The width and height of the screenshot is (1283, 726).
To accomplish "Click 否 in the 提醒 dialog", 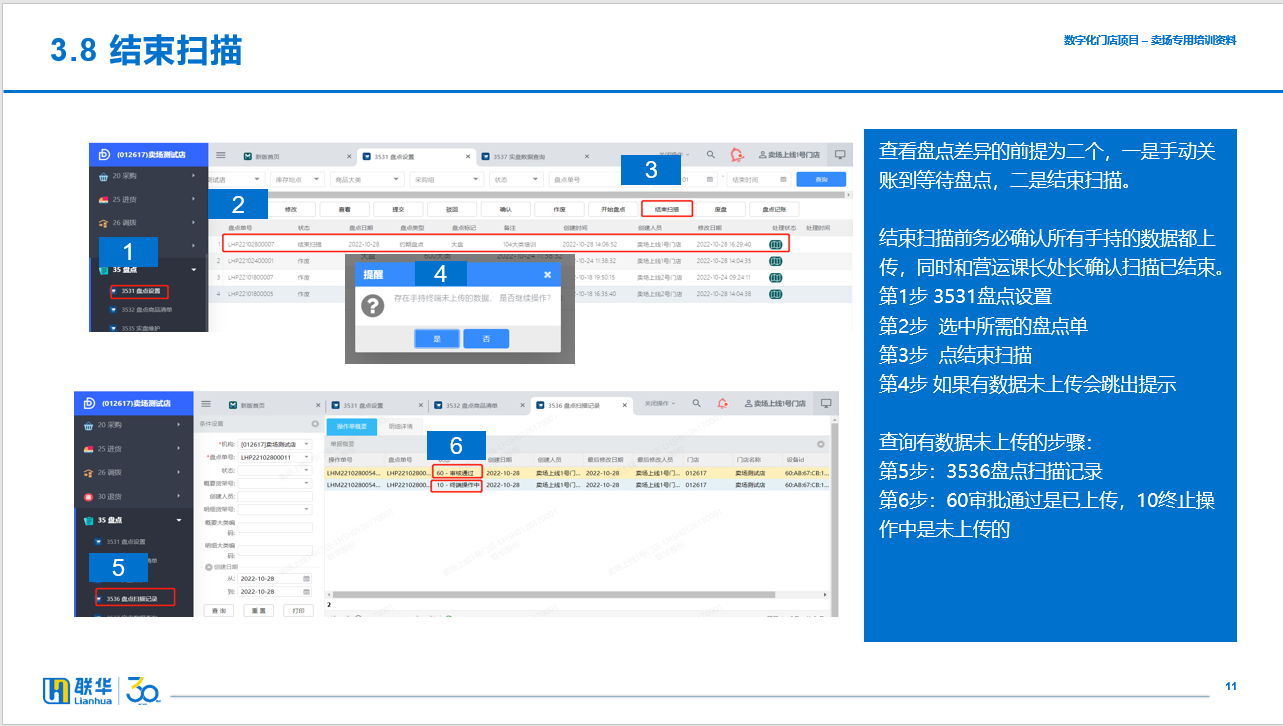I will tap(486, 339).
